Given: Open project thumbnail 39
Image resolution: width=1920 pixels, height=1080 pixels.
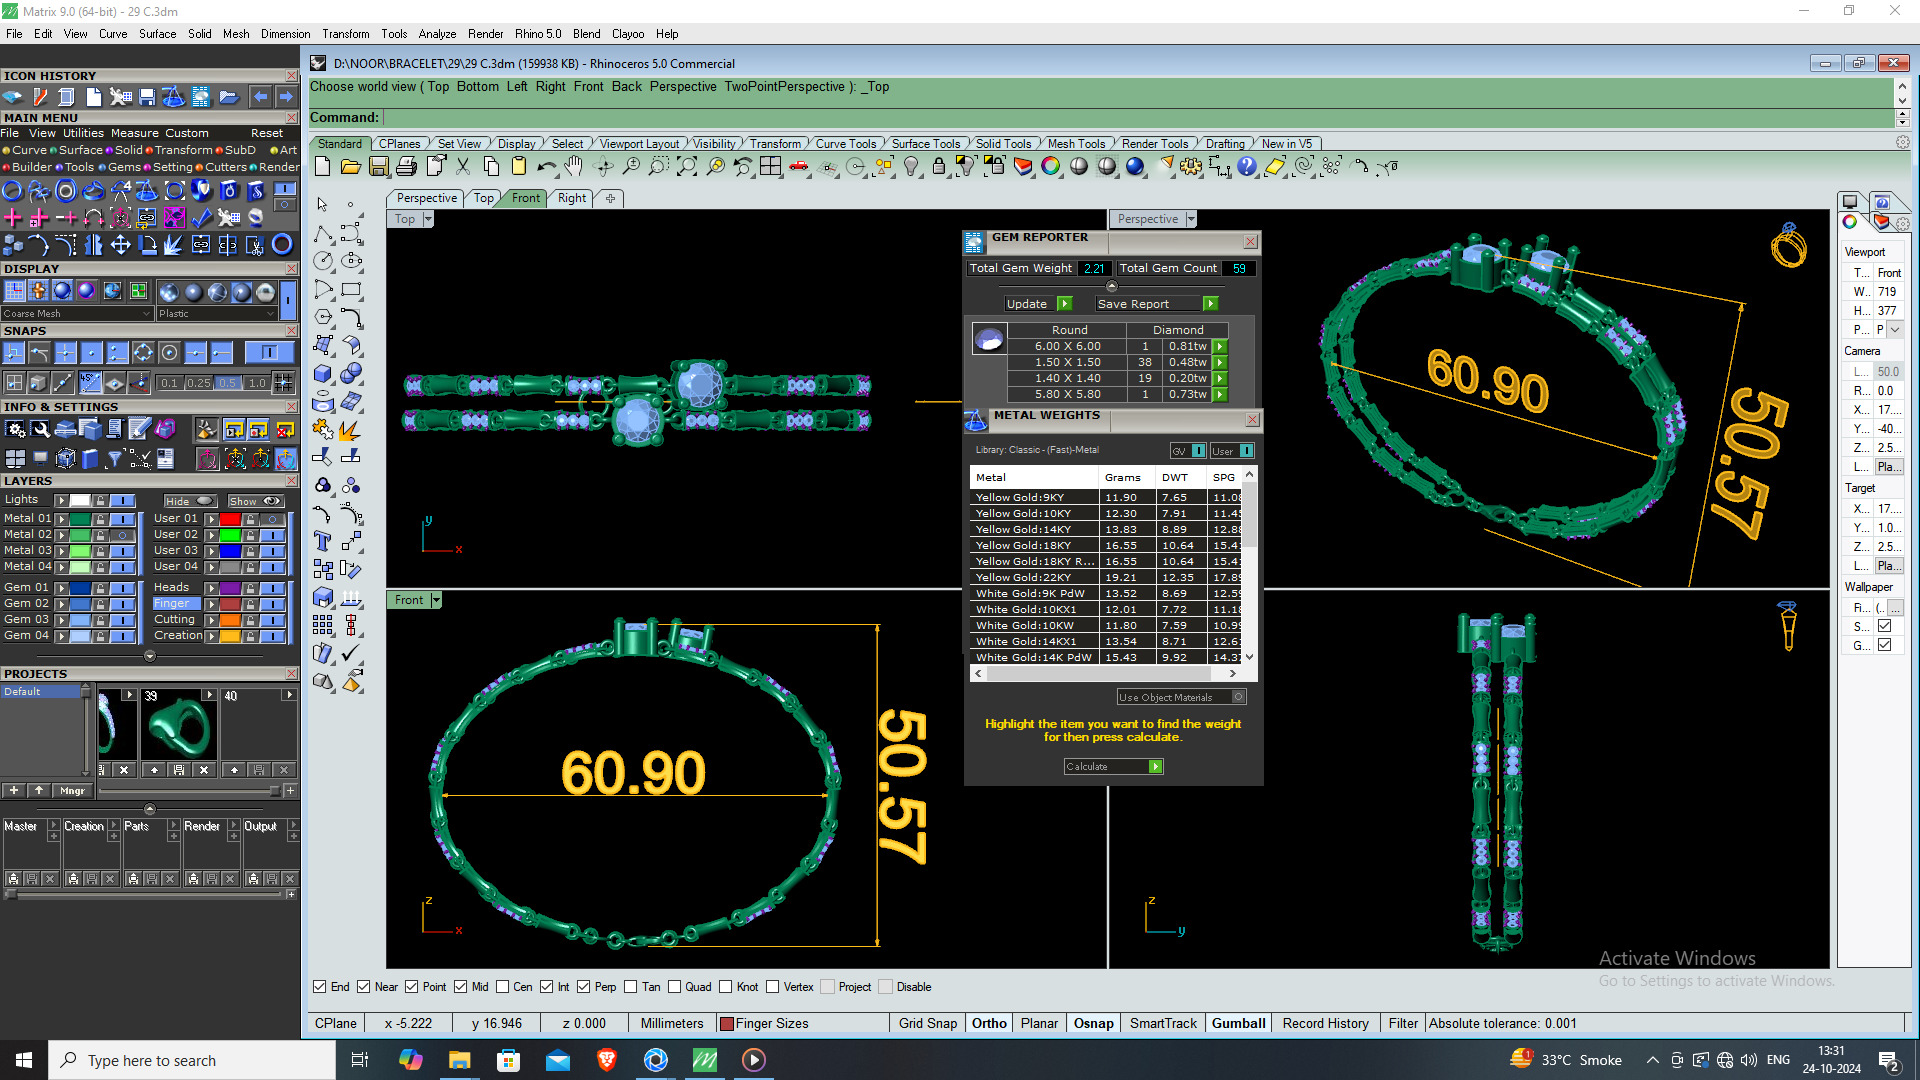Looking at the screenshot, I should [178, 727].
